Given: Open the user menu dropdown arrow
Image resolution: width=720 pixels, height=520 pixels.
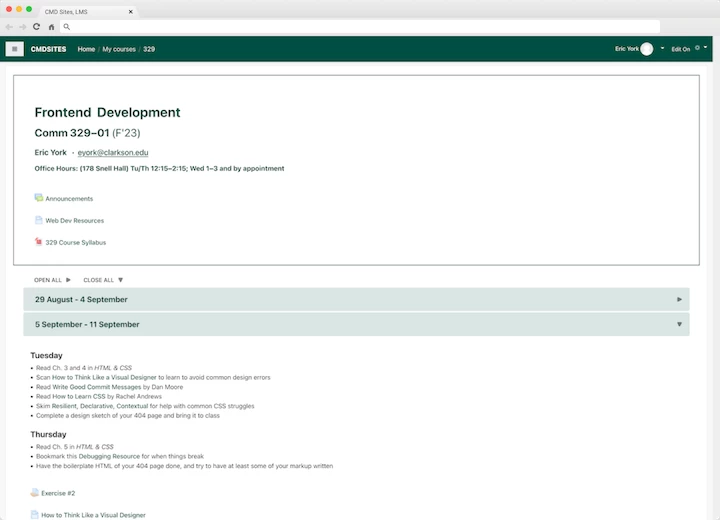Looking at the screenshot, I should [x=662, y=48].
